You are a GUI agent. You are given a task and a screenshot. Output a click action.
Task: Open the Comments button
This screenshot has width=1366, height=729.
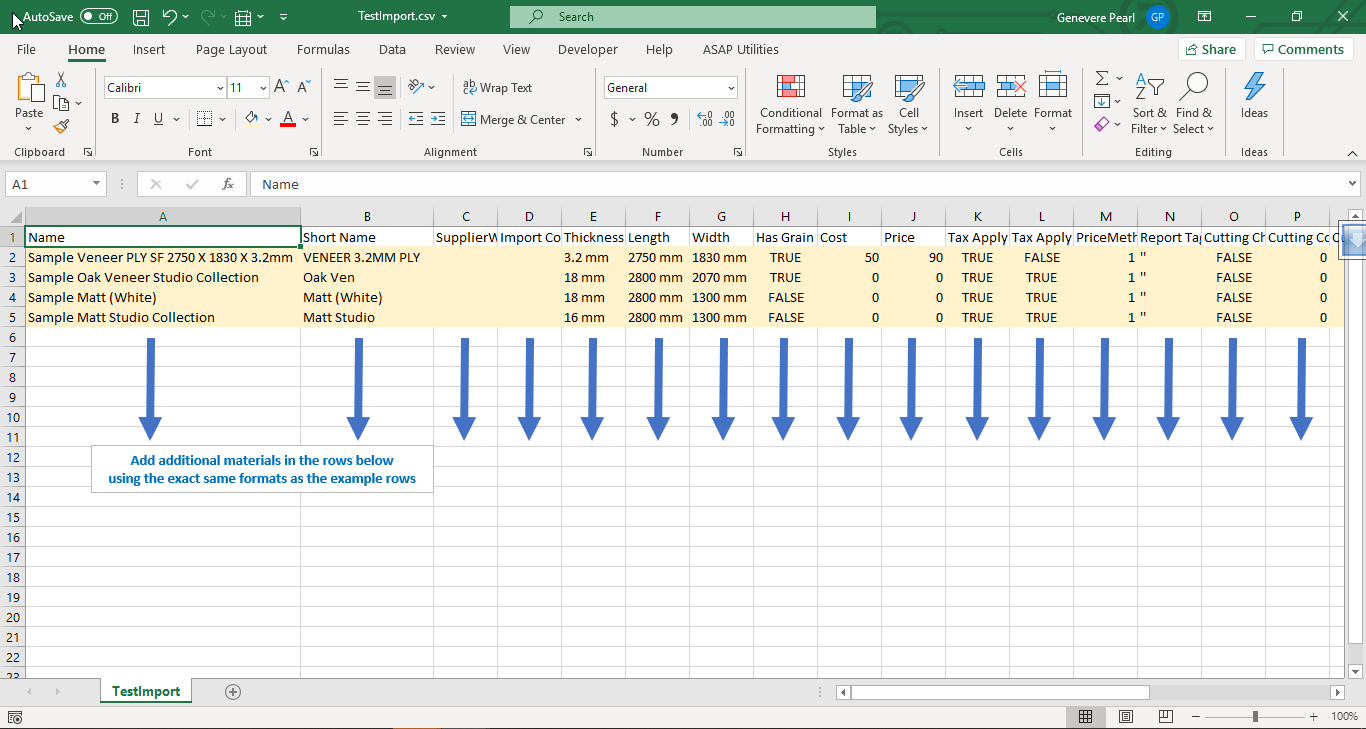click(x=1303, y=49)
